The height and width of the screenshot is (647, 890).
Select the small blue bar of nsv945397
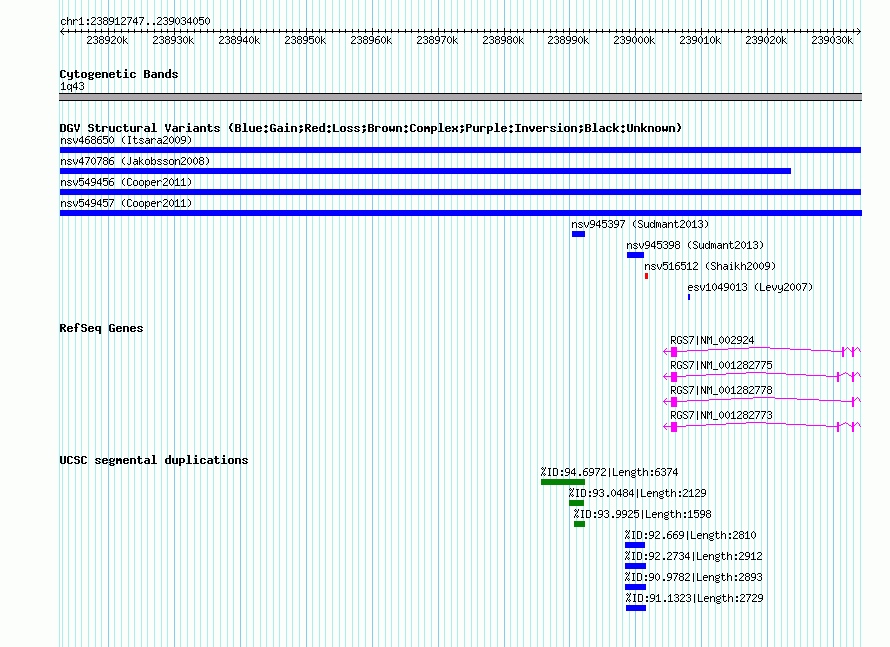click(578, 234)
